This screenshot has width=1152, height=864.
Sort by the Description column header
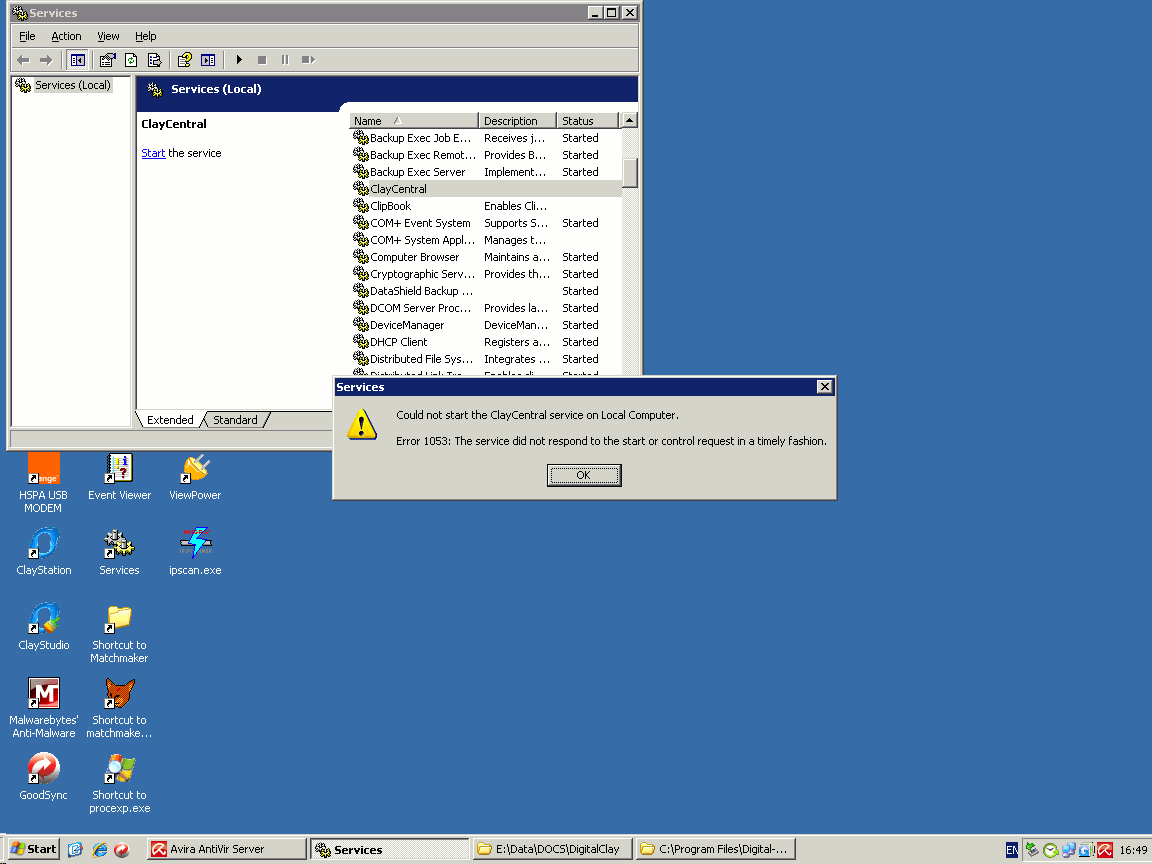pos(517,120)
